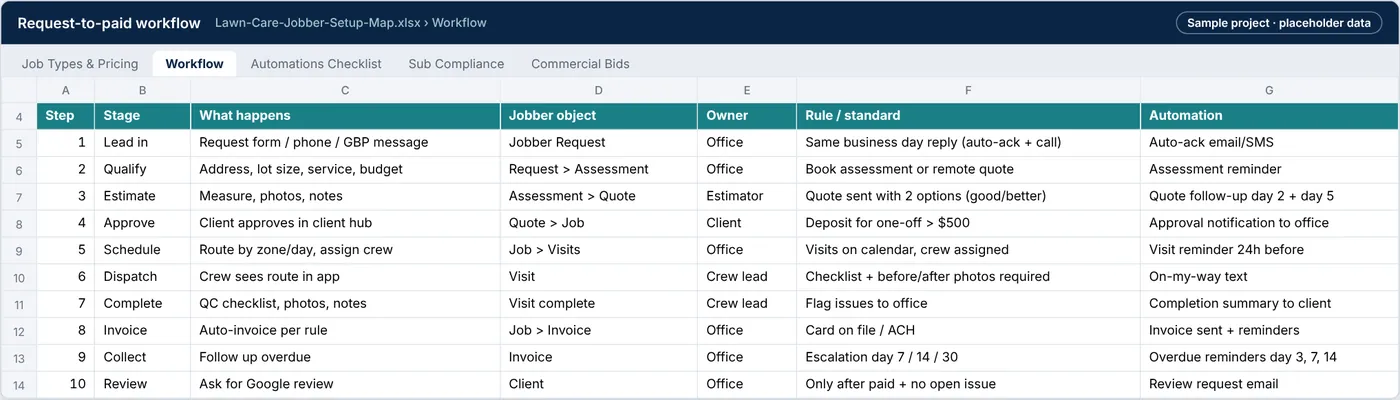1400x400 pixels.
Task: Click the 'Step' header cell
Action: [x=66, y=116]
